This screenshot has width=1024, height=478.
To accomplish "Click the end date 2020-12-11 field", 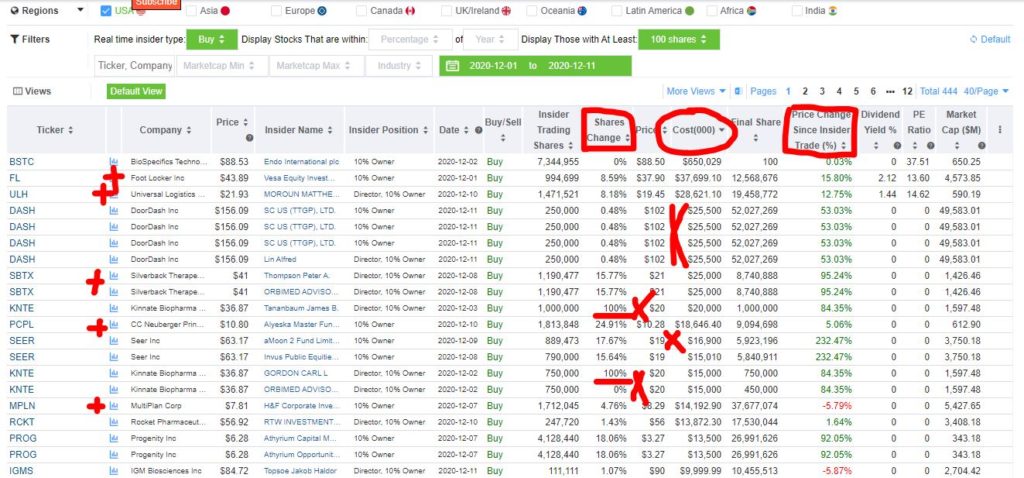I will [x=571, y=66].
